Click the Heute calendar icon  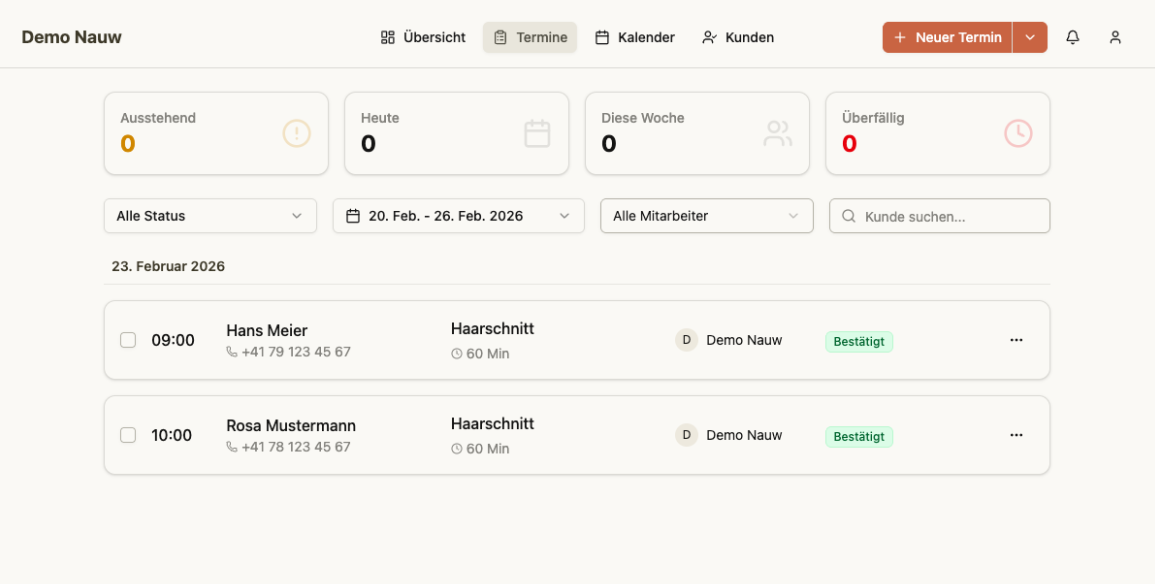[537, 133]
